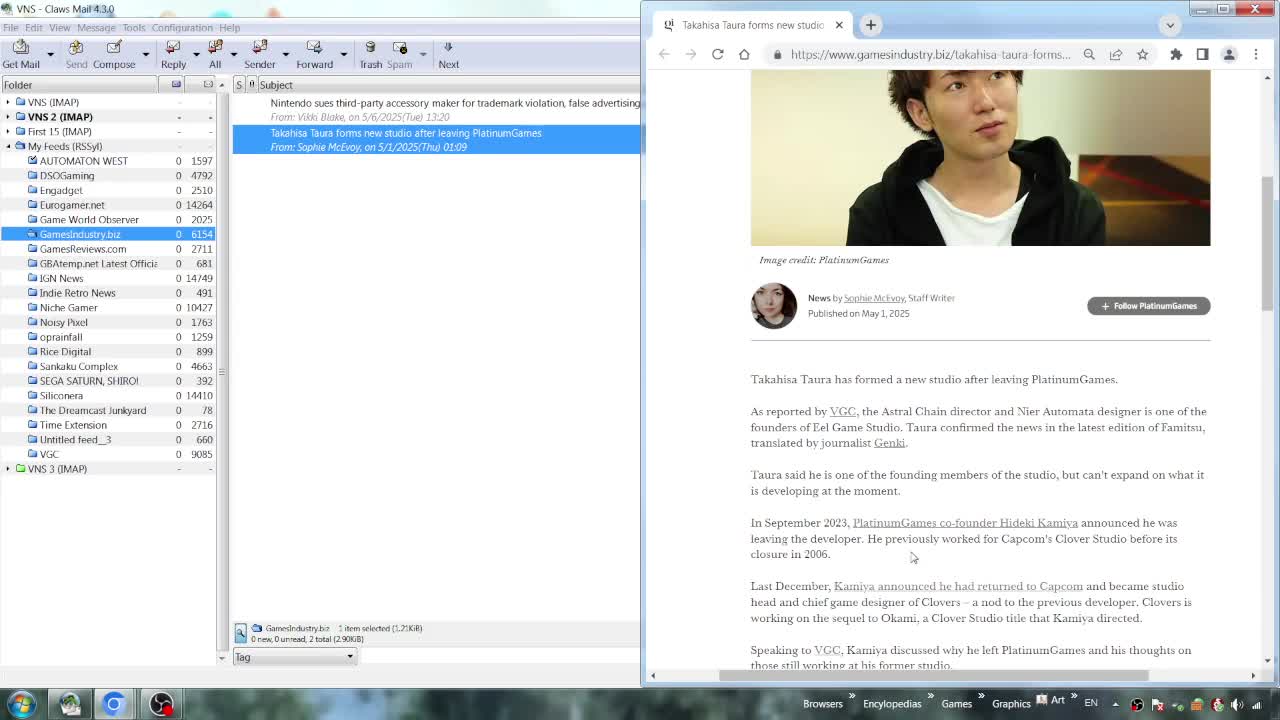Open the browser tab search dropdown
Screen dimensions: 1280x720
(1170, 25)
